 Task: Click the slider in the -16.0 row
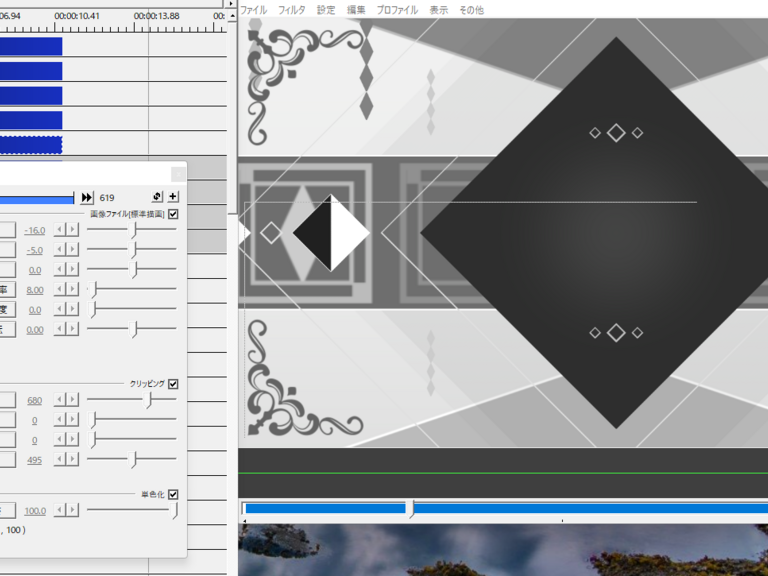[x=132, y=229]
